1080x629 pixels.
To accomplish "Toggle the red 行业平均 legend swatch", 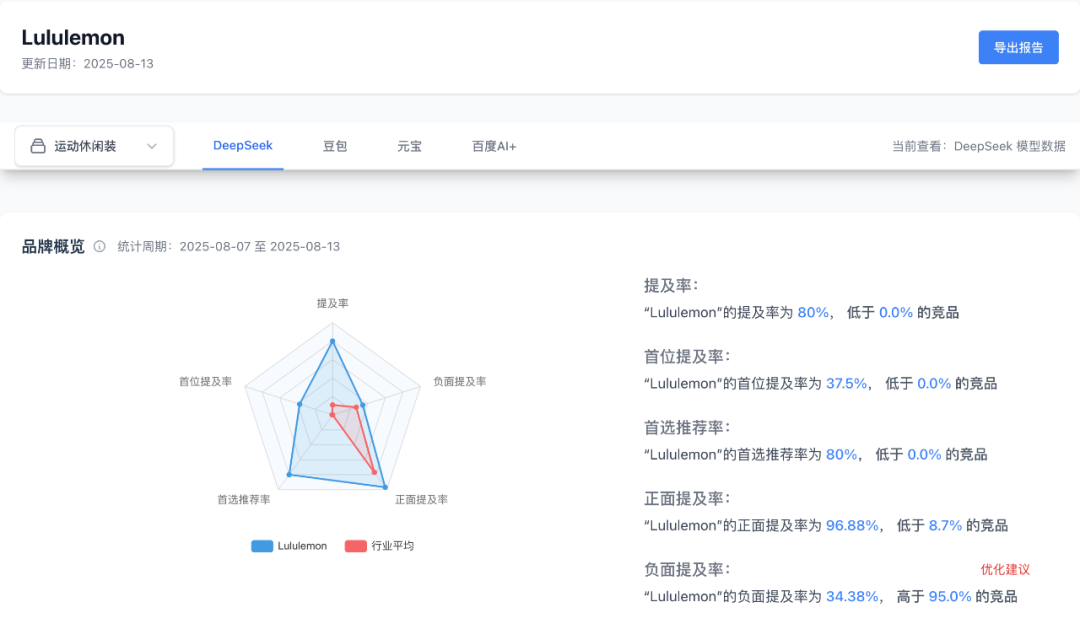I will click(x=355, y=546).
